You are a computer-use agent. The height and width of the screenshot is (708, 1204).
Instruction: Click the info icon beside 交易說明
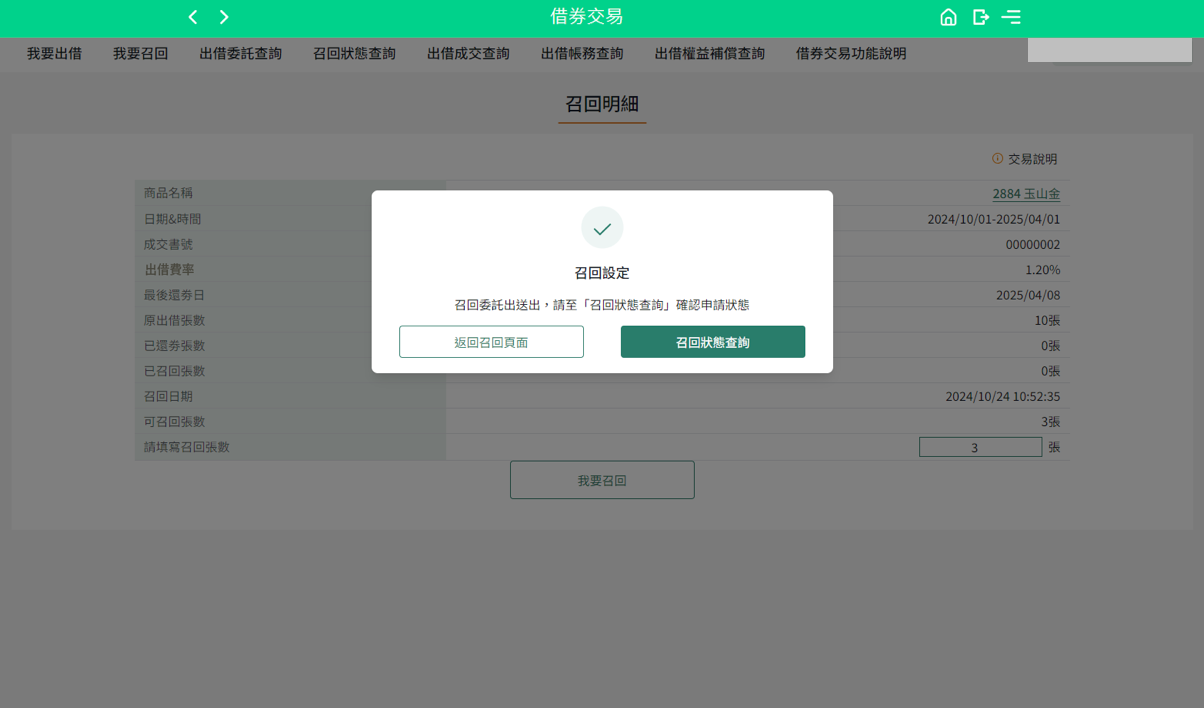pos(997,159)
